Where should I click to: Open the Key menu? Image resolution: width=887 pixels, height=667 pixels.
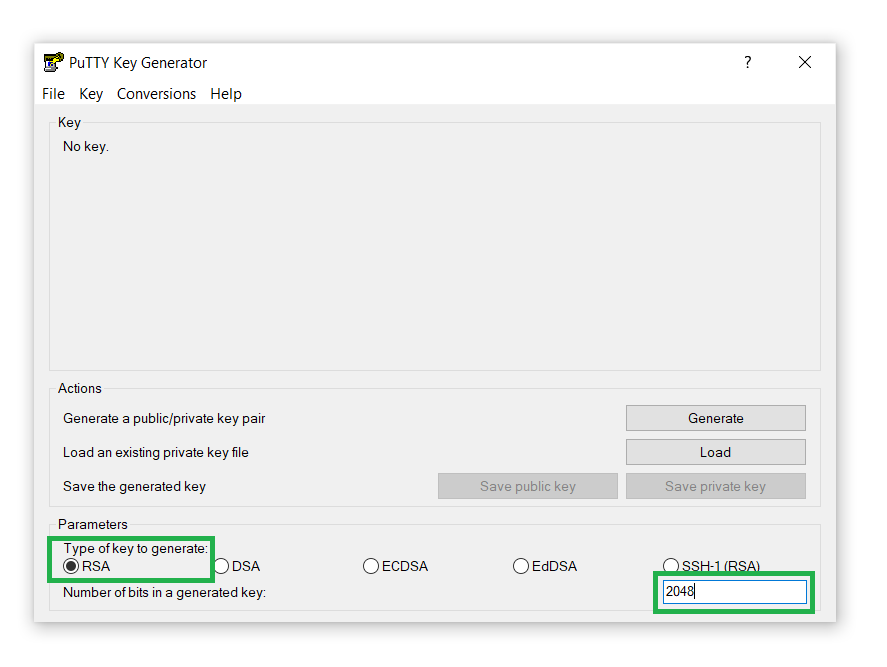[x=91, y=94]
